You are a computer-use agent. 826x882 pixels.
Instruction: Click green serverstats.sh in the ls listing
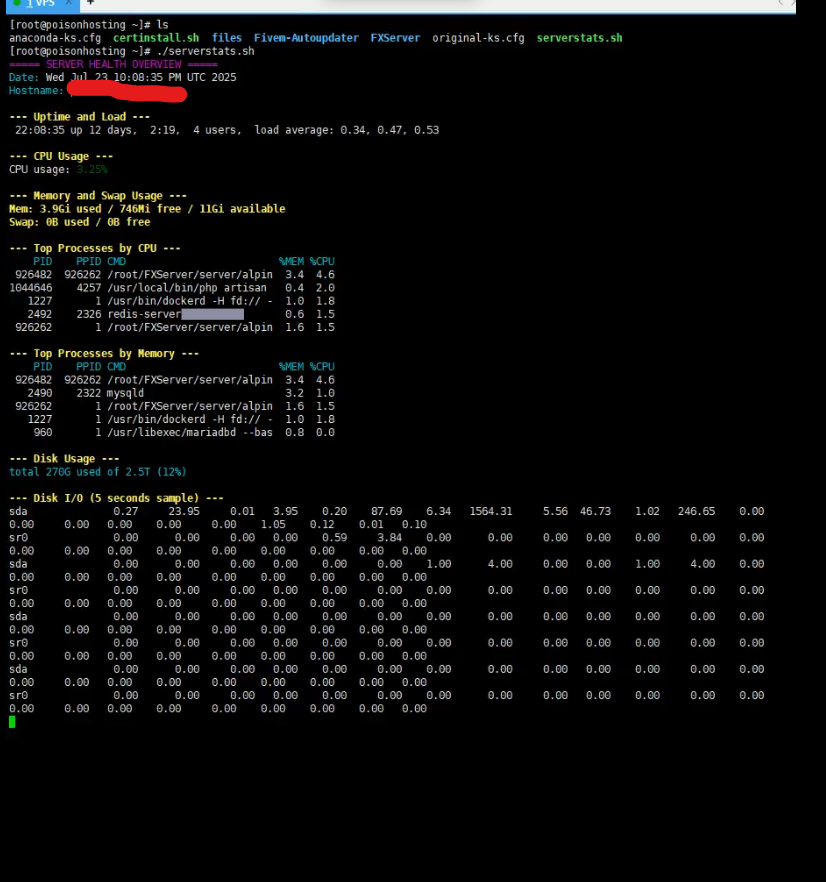point(580,38)
